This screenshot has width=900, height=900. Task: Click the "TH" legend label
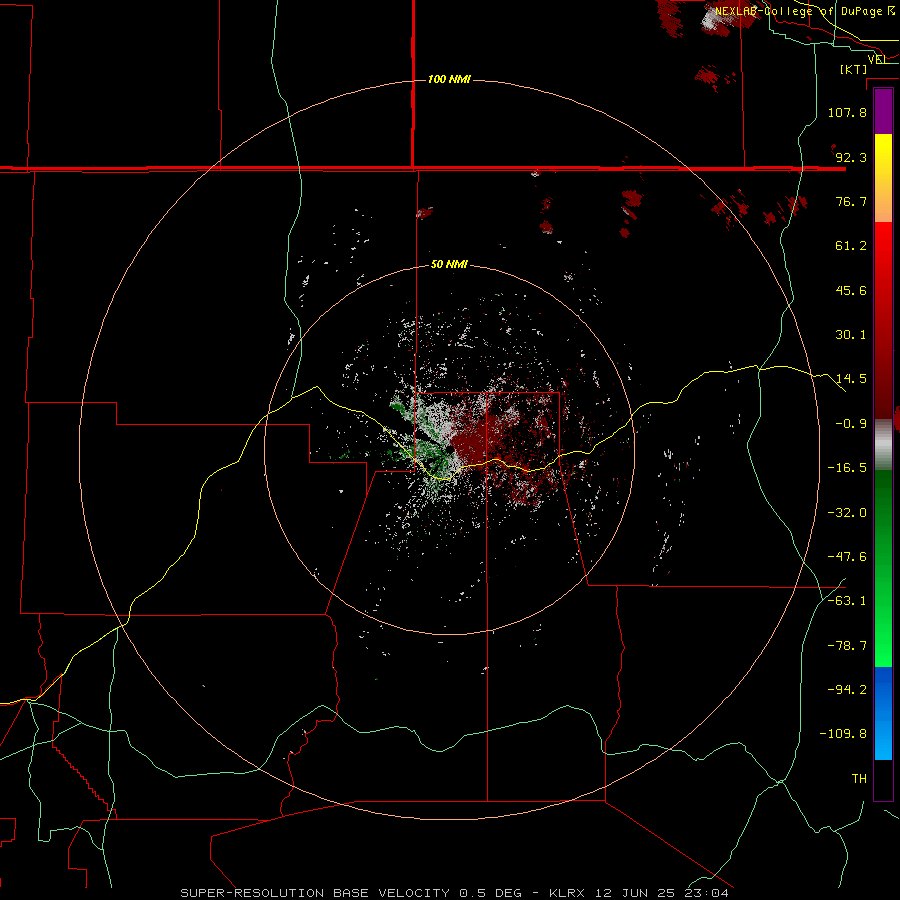click(x=859, y=779)
